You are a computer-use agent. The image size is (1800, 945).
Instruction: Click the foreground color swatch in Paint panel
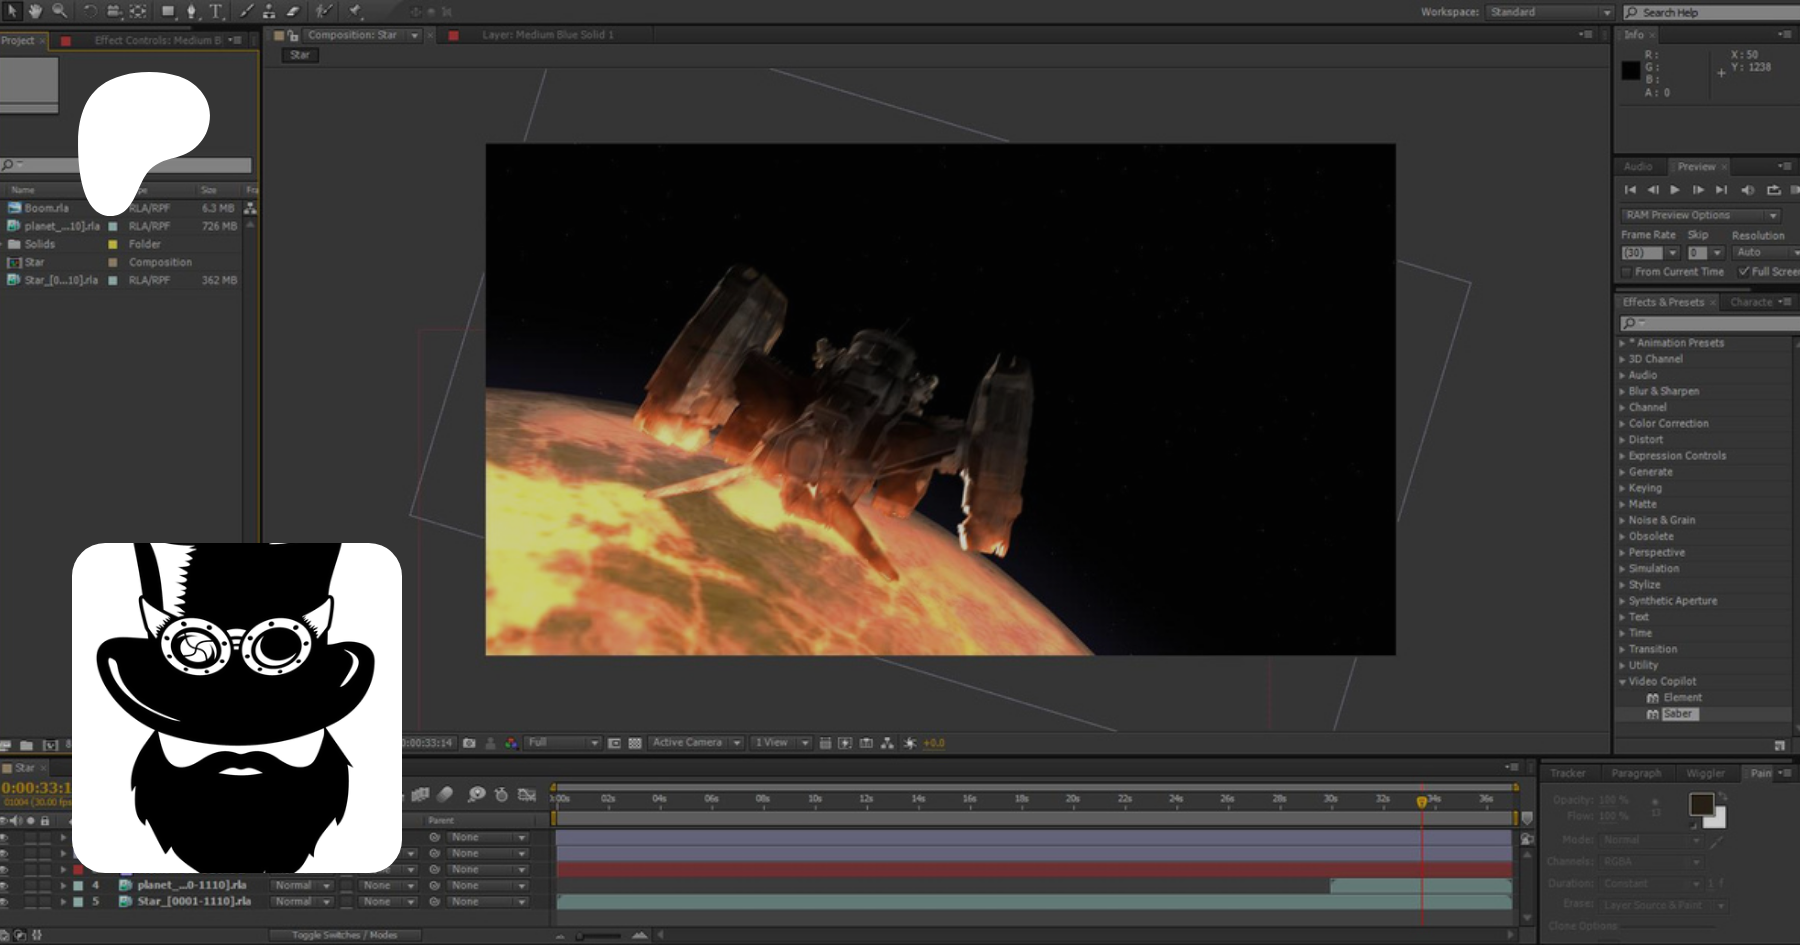[1700, 804]
